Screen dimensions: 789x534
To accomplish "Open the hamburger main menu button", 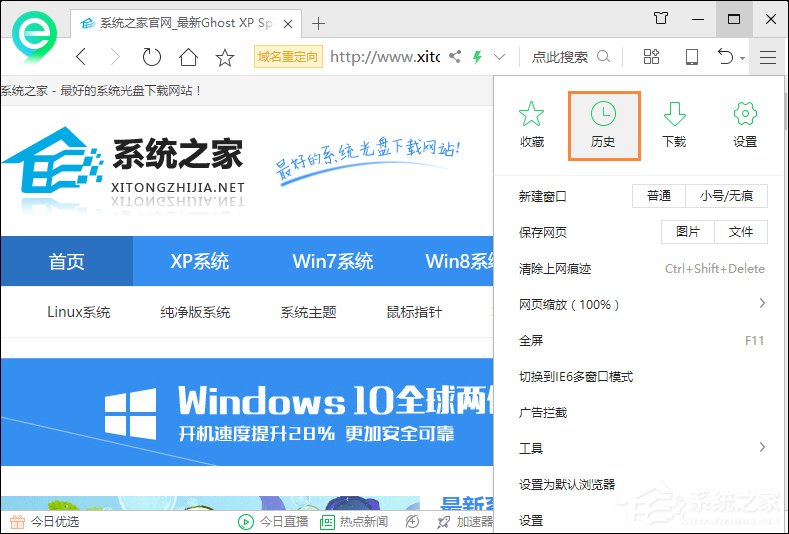I will 767,57.
